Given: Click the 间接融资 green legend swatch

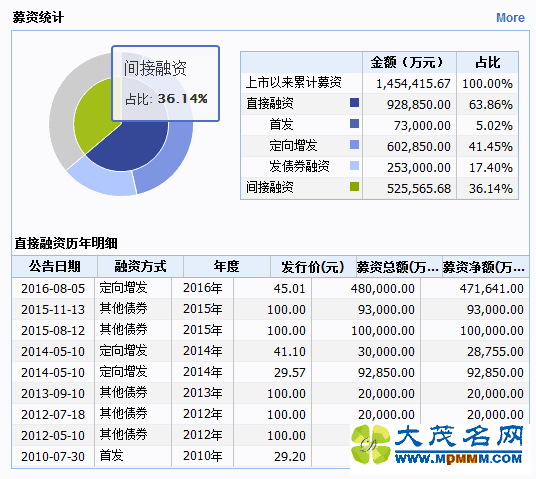Looking at the screenshot, I should point(354,186).
